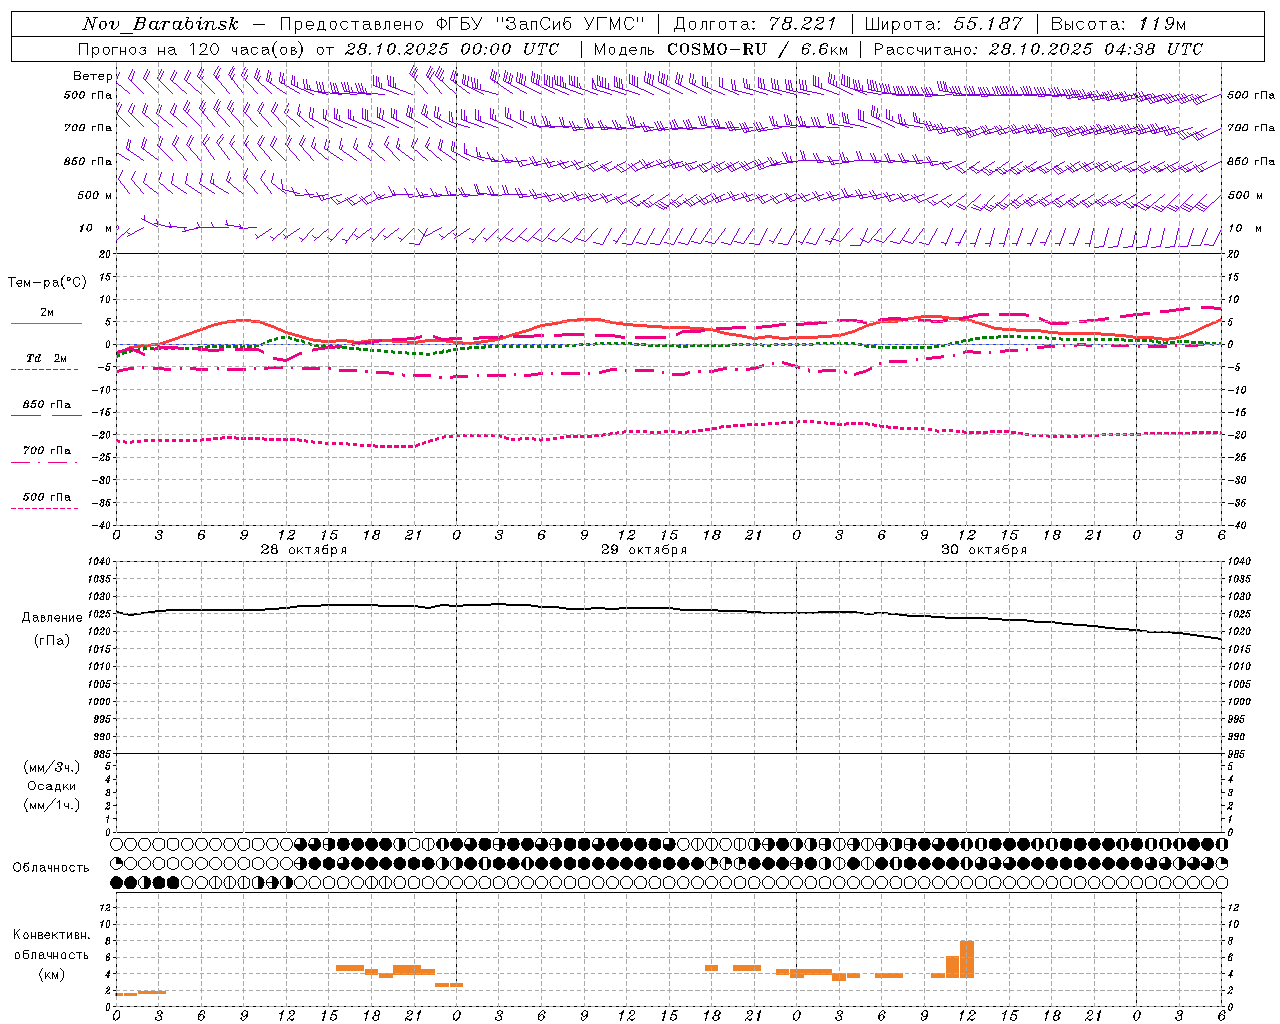Click the 'Ветер' wind panel label
This screenshot has height=1024, width=1280.
click(x=92, y=76)
